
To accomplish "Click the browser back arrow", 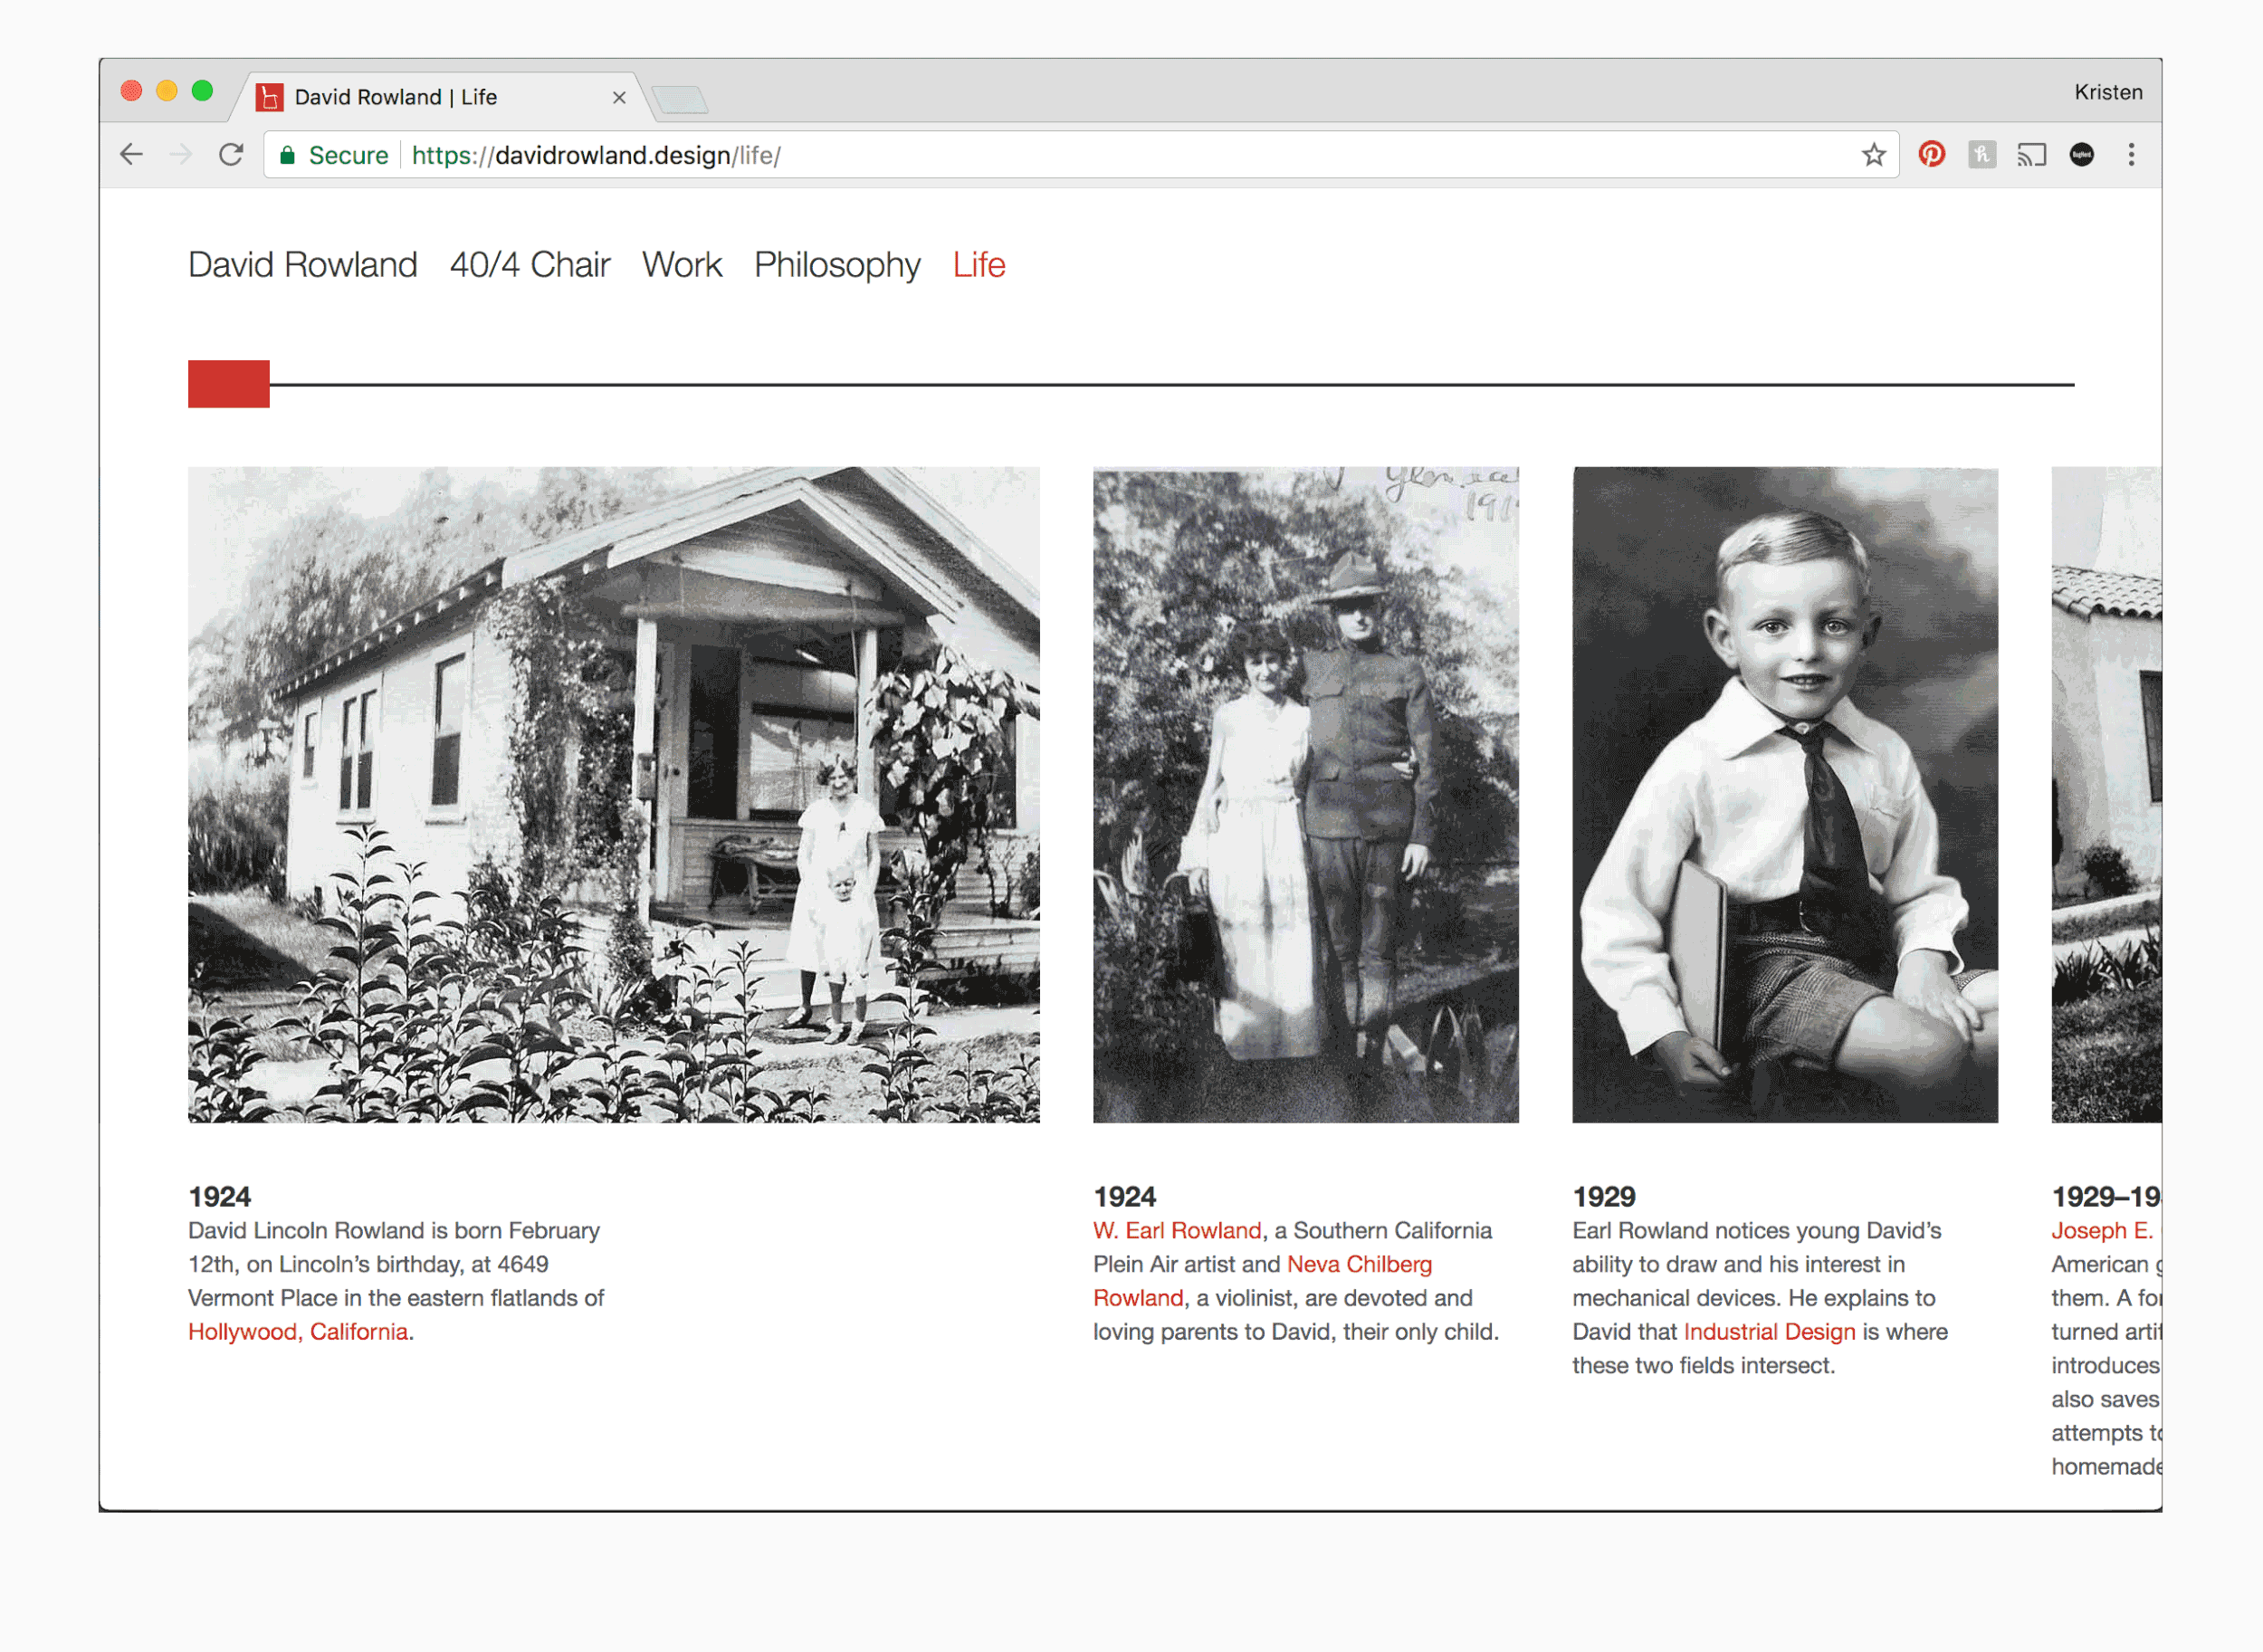I will tap(131, 155).
